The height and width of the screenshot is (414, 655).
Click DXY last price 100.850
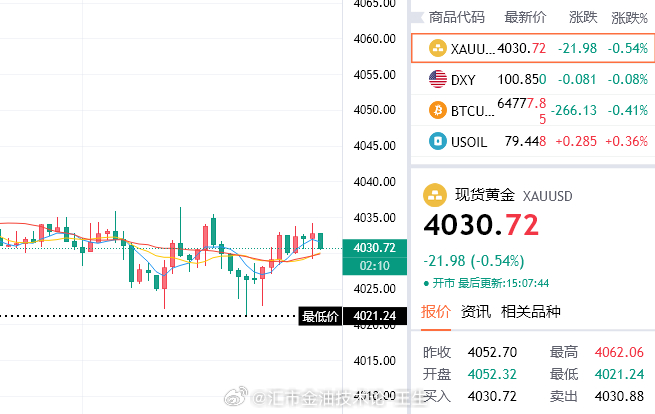(x=522, y=79)
